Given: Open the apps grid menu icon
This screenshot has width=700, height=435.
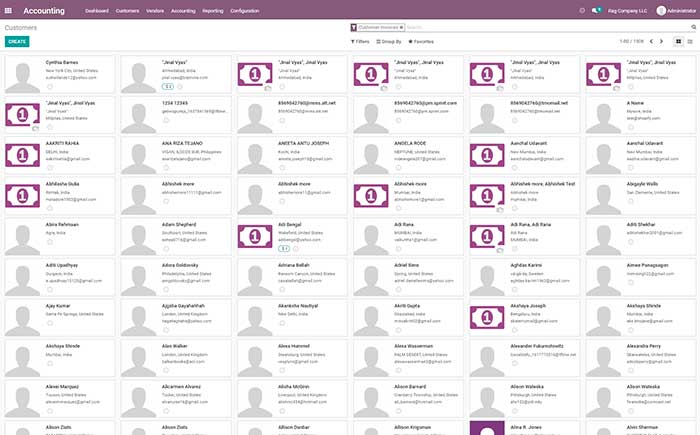Looking at the screenshot, I should (x=8, y=10).
